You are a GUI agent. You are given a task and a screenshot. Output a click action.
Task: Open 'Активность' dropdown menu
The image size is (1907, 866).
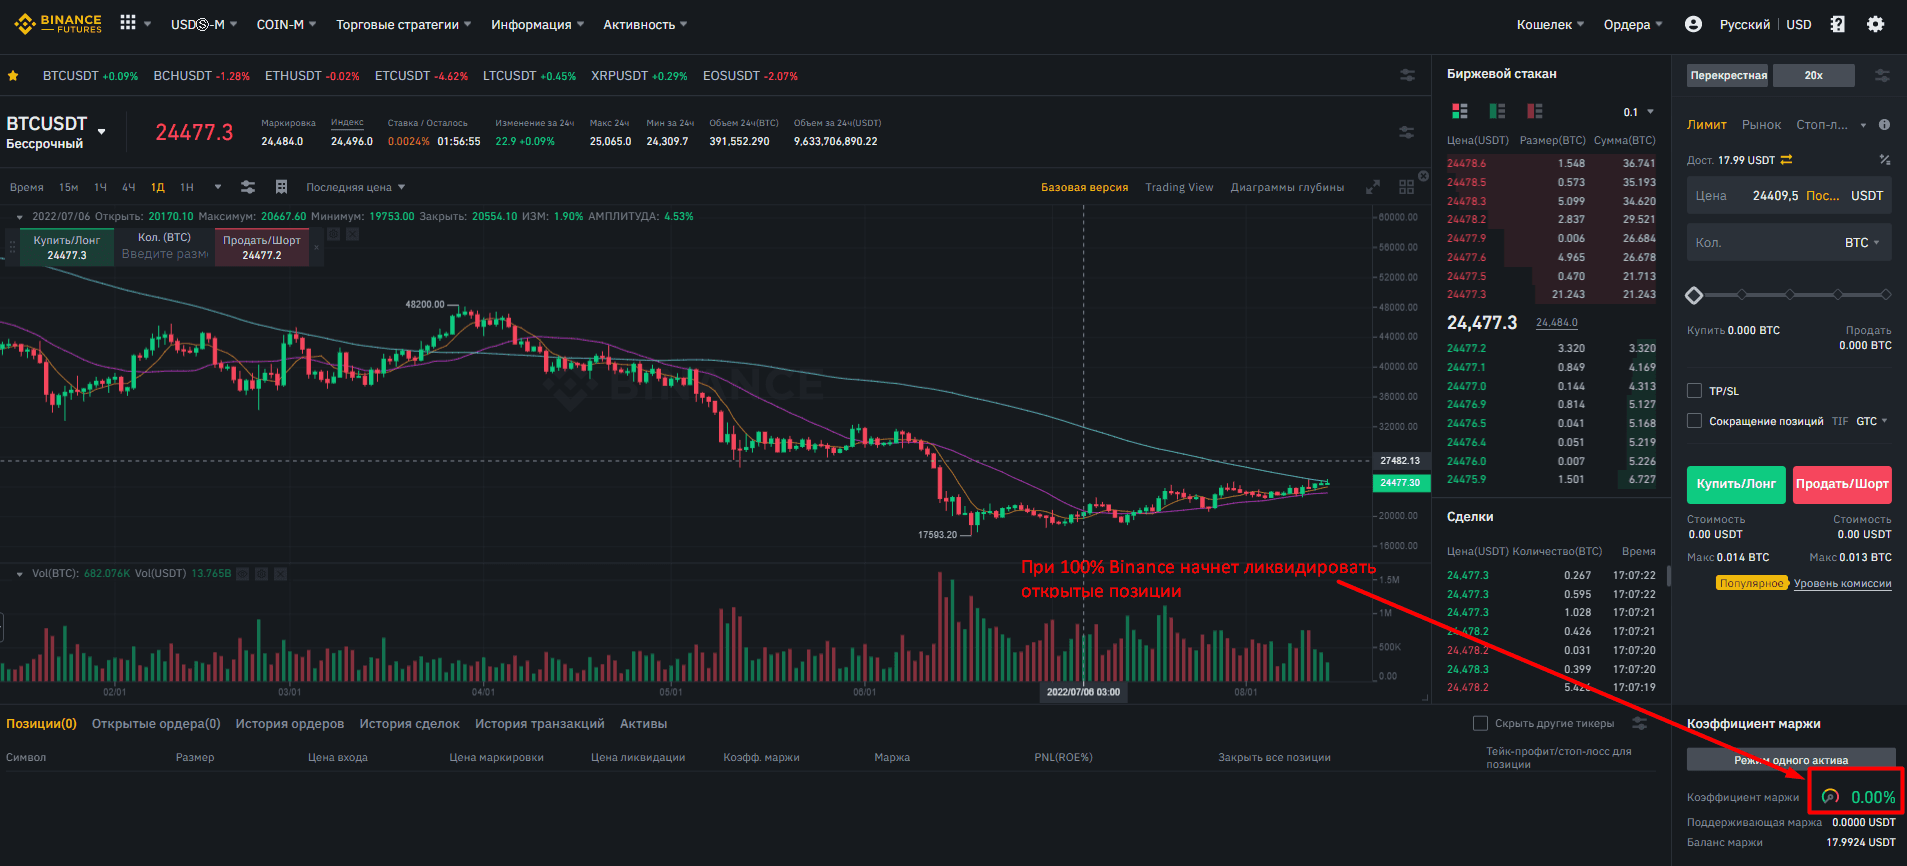pos(645,24)
